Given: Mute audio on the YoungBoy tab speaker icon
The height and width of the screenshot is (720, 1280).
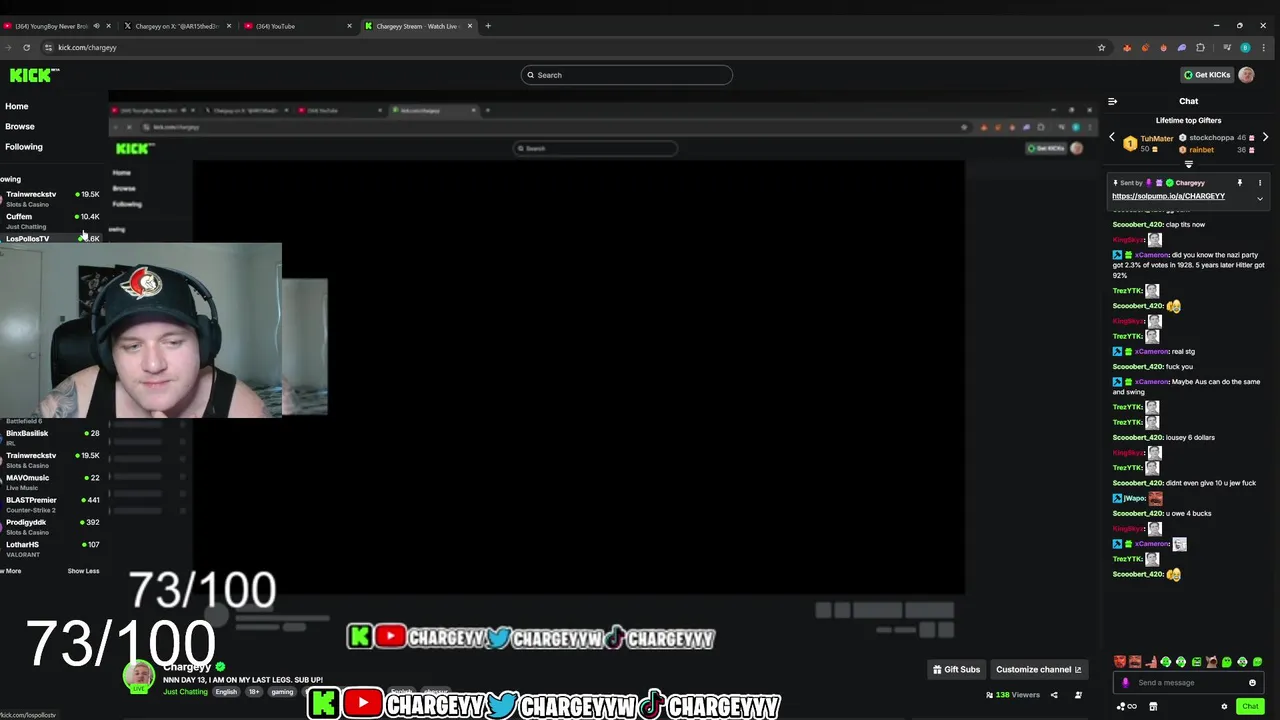Looking at the screenshot, I should tap(97, 26).
